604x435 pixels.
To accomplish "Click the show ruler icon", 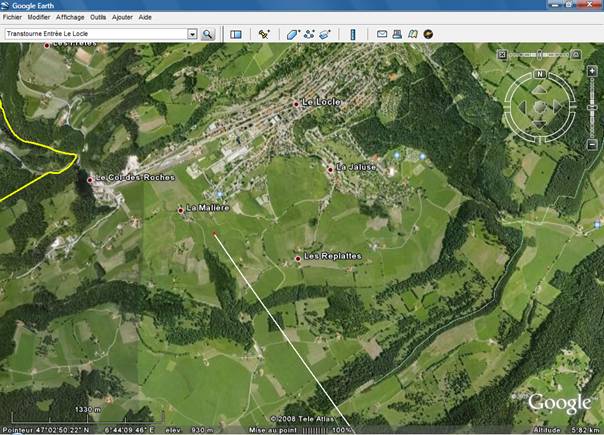I will pos(353,33).
